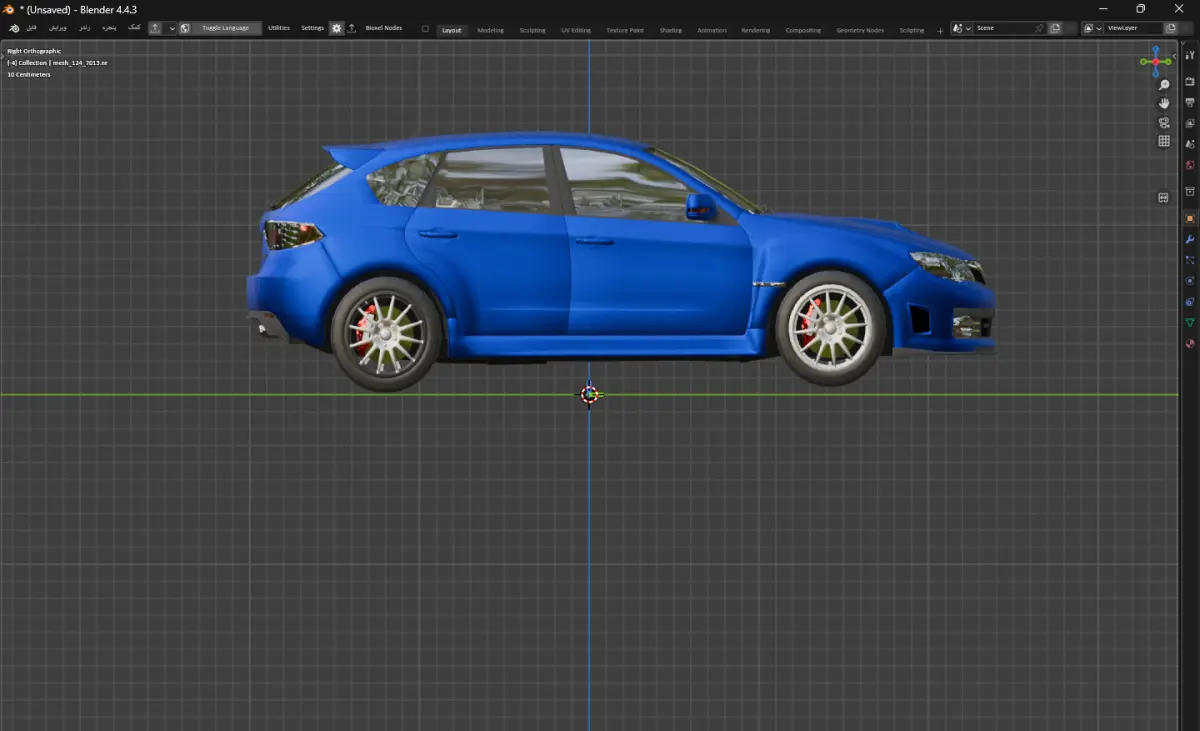1200x731 pixels.
Task: Open the Particles properties tab
Action: click(1190, 260)
